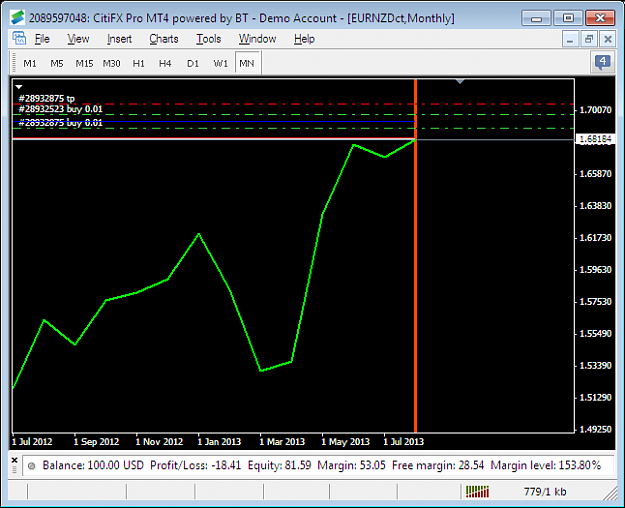Open the Help menu
Image resolution: width=625 pixels, height=508 pixels.
304,39
